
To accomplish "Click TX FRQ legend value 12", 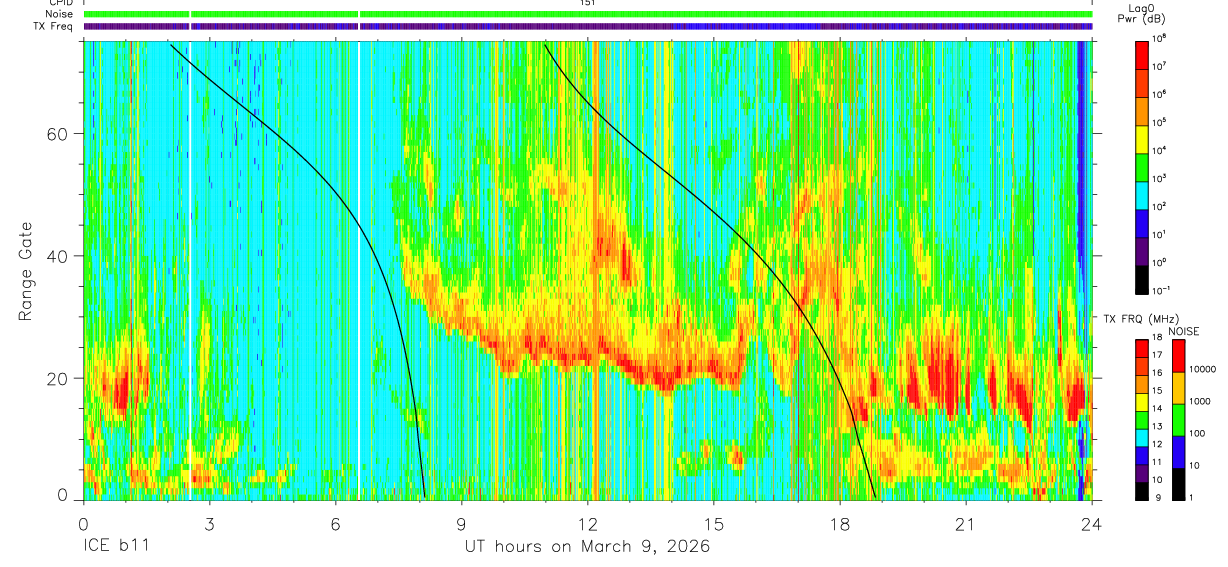I will coord(1158,445).
